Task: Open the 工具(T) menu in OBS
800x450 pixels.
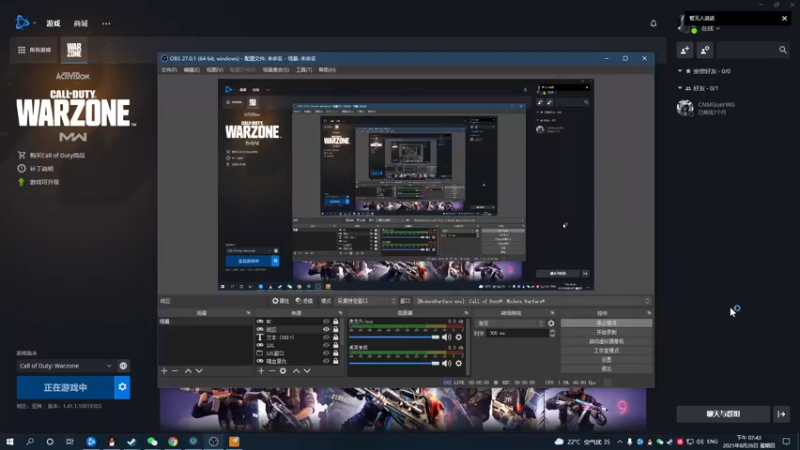Action: tap(304, 70)
